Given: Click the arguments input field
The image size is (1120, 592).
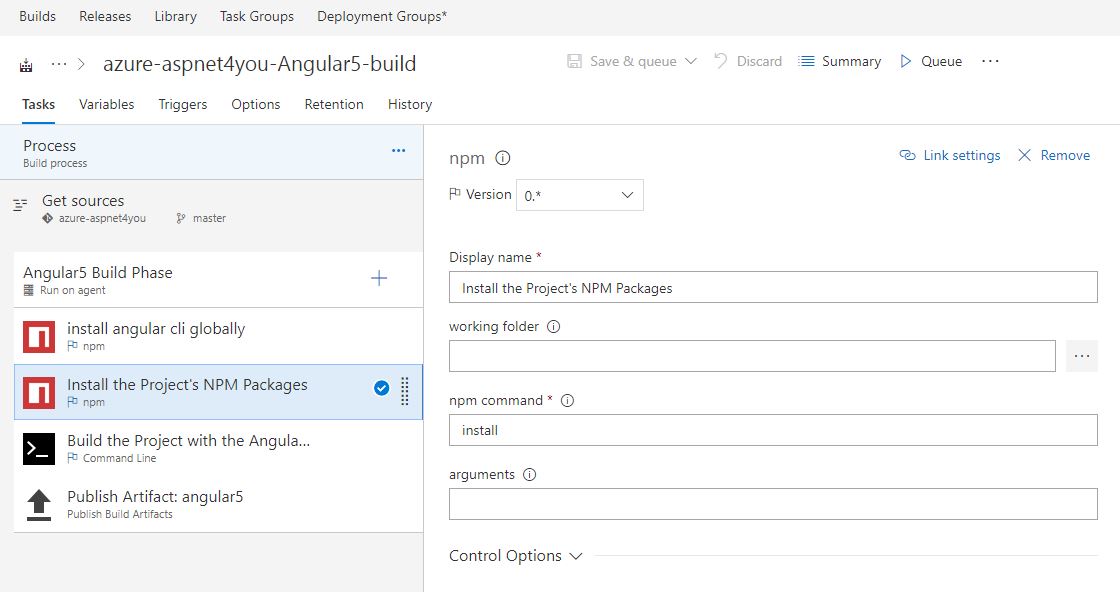Looking at the screenshot, I should (774, 504).
